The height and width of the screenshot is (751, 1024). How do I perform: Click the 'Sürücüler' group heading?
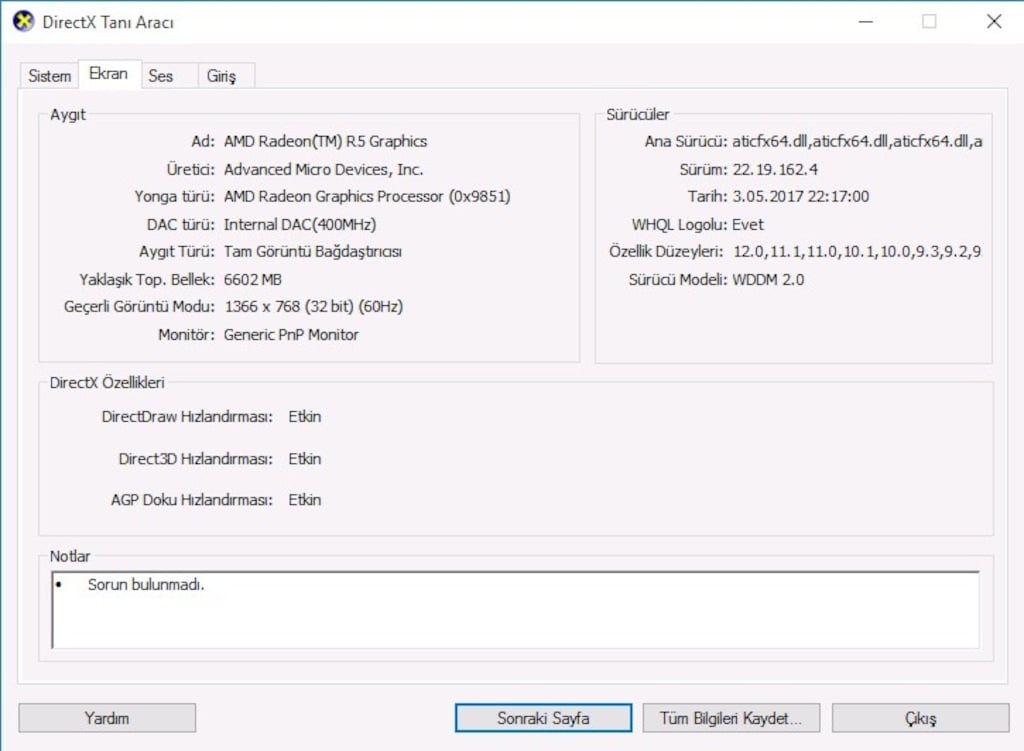point(637,114)
